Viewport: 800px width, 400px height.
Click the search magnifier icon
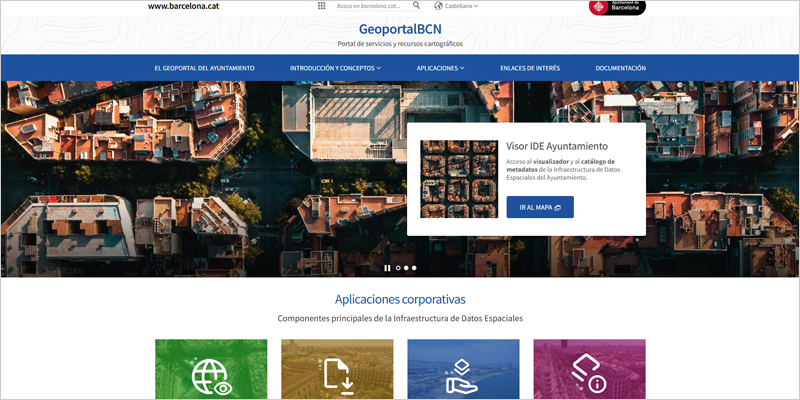[x=416, y=5]
